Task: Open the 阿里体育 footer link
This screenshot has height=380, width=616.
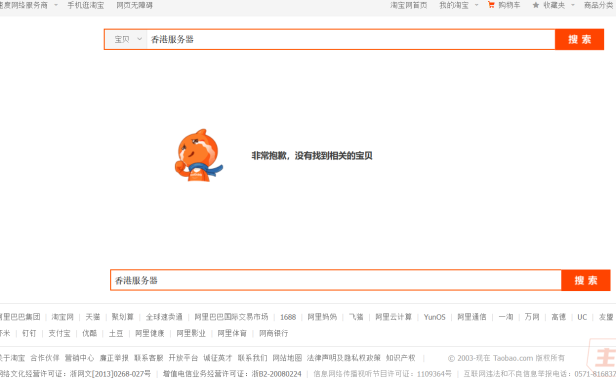Action: 232,333
